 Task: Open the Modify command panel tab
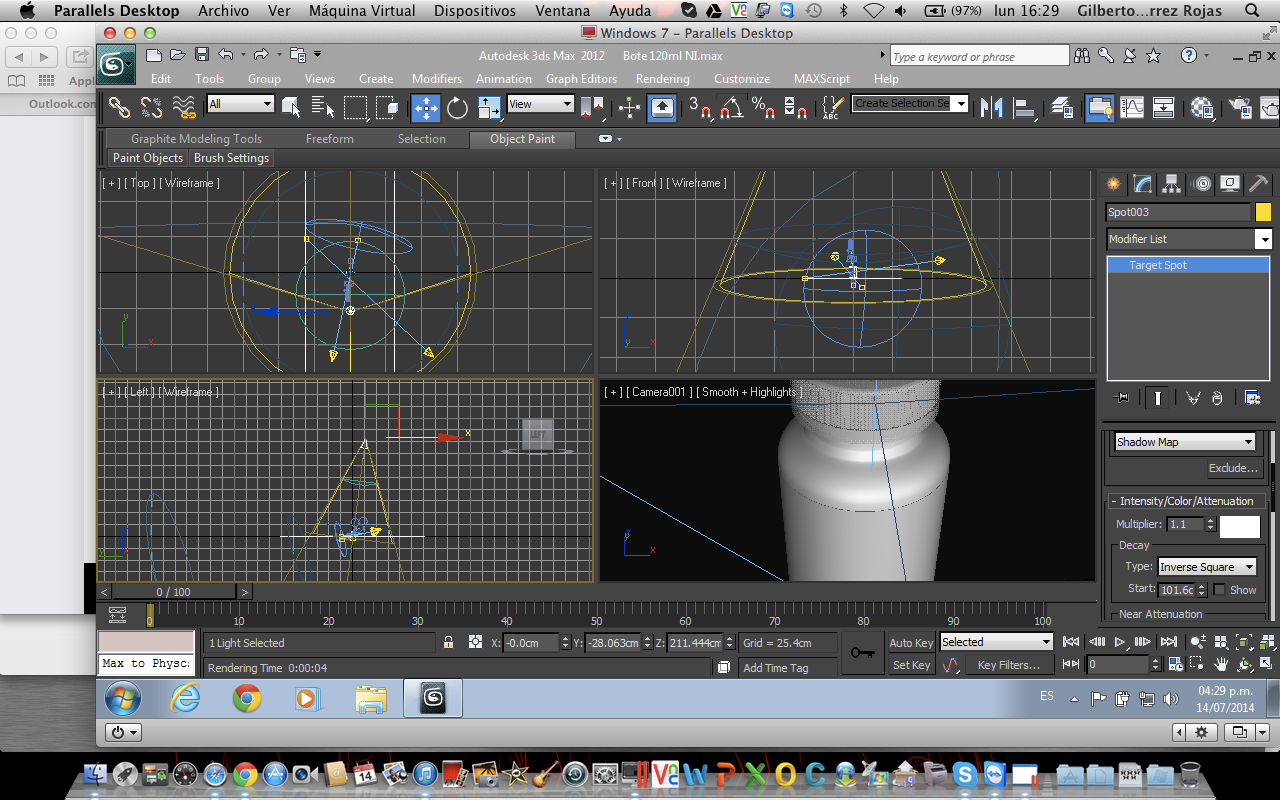(1142, 184)
